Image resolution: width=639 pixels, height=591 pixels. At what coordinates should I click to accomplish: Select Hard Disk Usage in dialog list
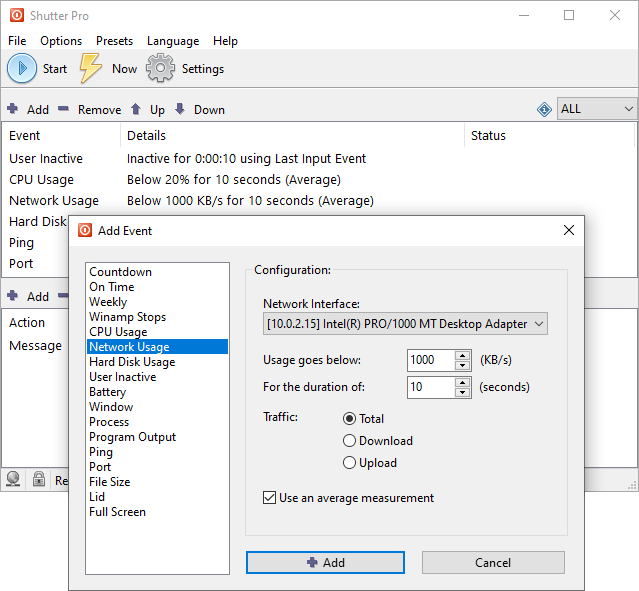pos(157,362)
